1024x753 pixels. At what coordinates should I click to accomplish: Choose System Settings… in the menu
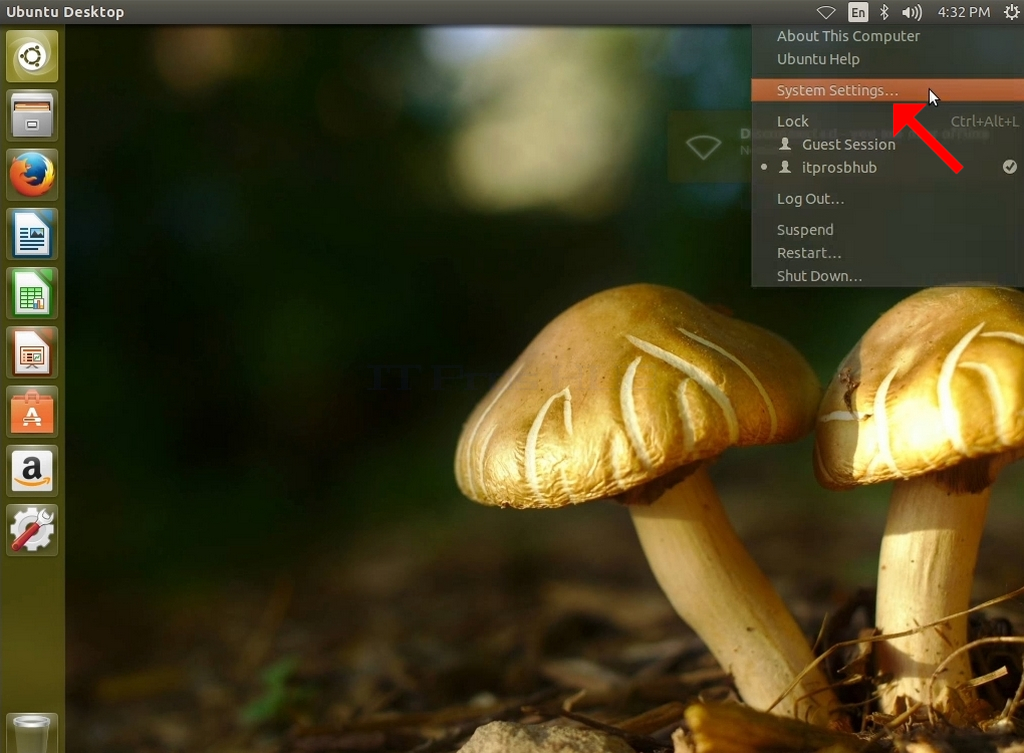[x=888, y=90]
